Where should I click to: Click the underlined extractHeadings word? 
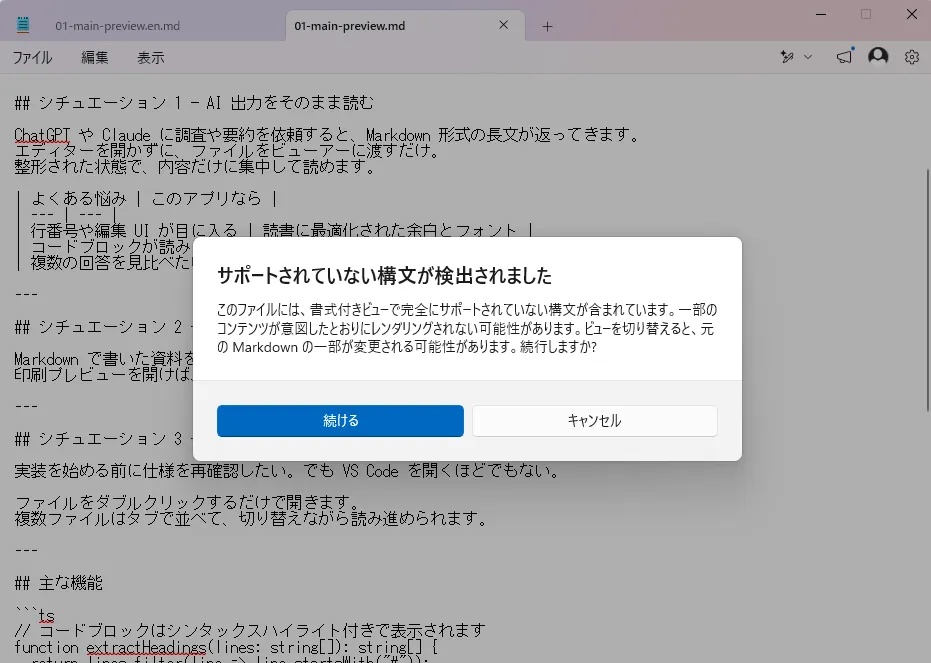146,647
